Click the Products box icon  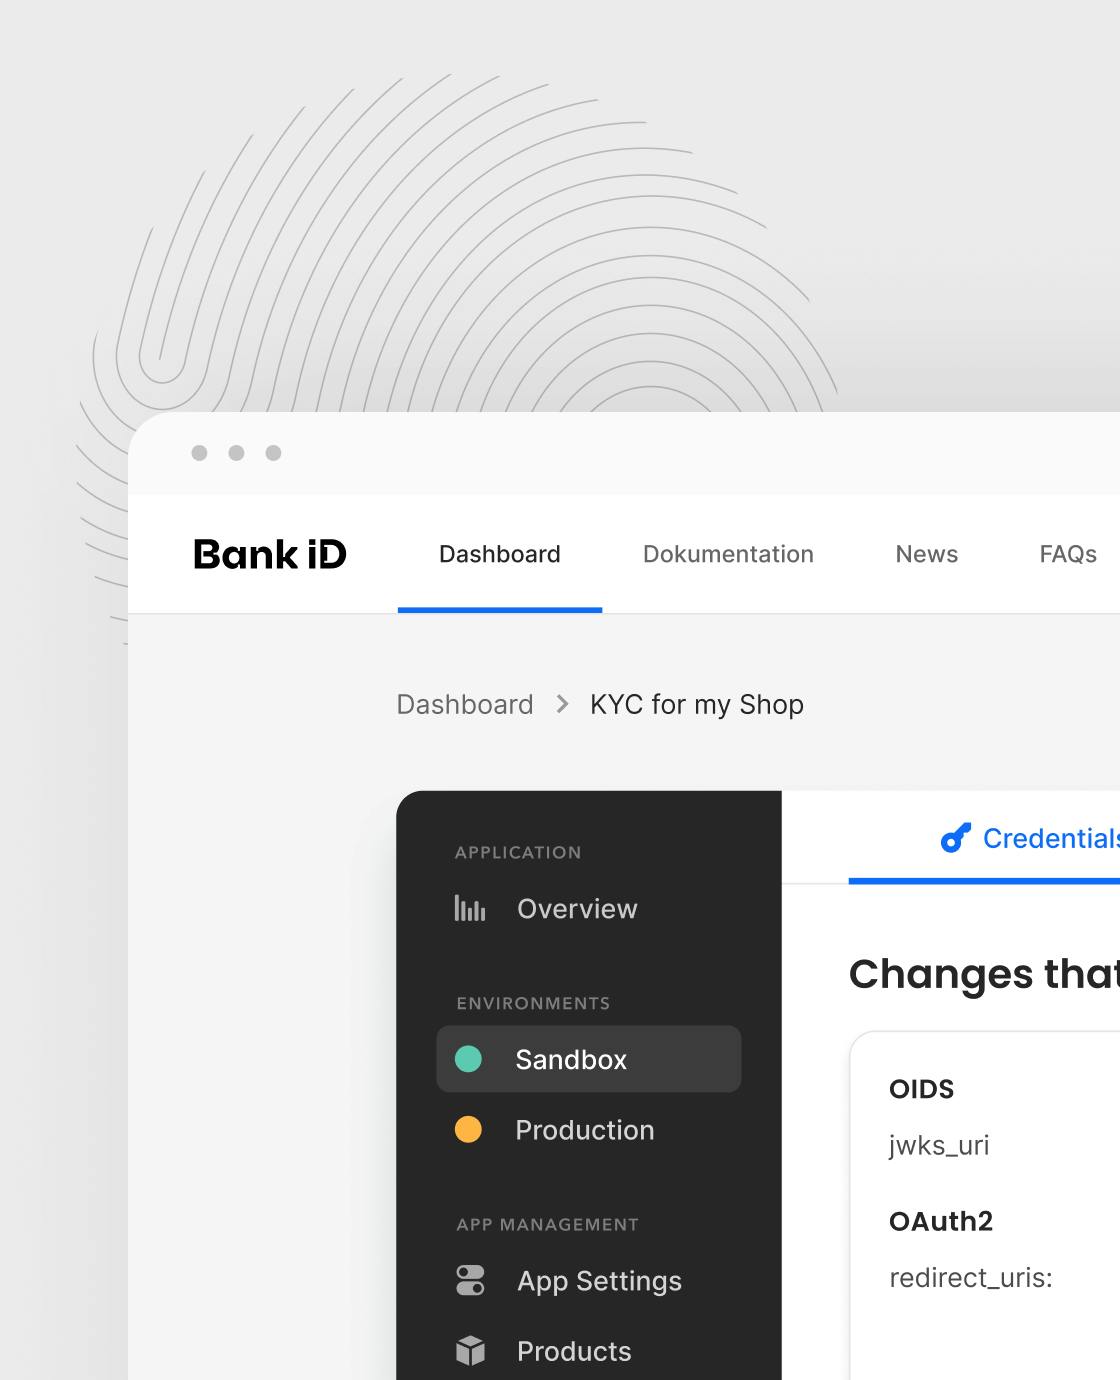[470, 1351]
